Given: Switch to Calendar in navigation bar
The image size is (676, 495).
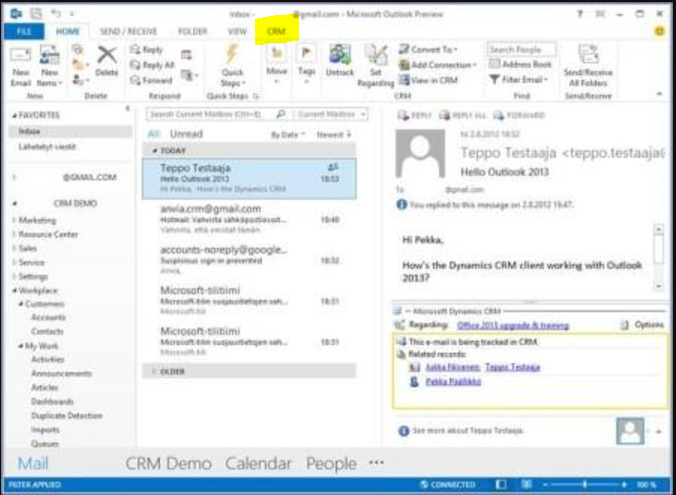Looking at the screenshot, I should point(258,464).
